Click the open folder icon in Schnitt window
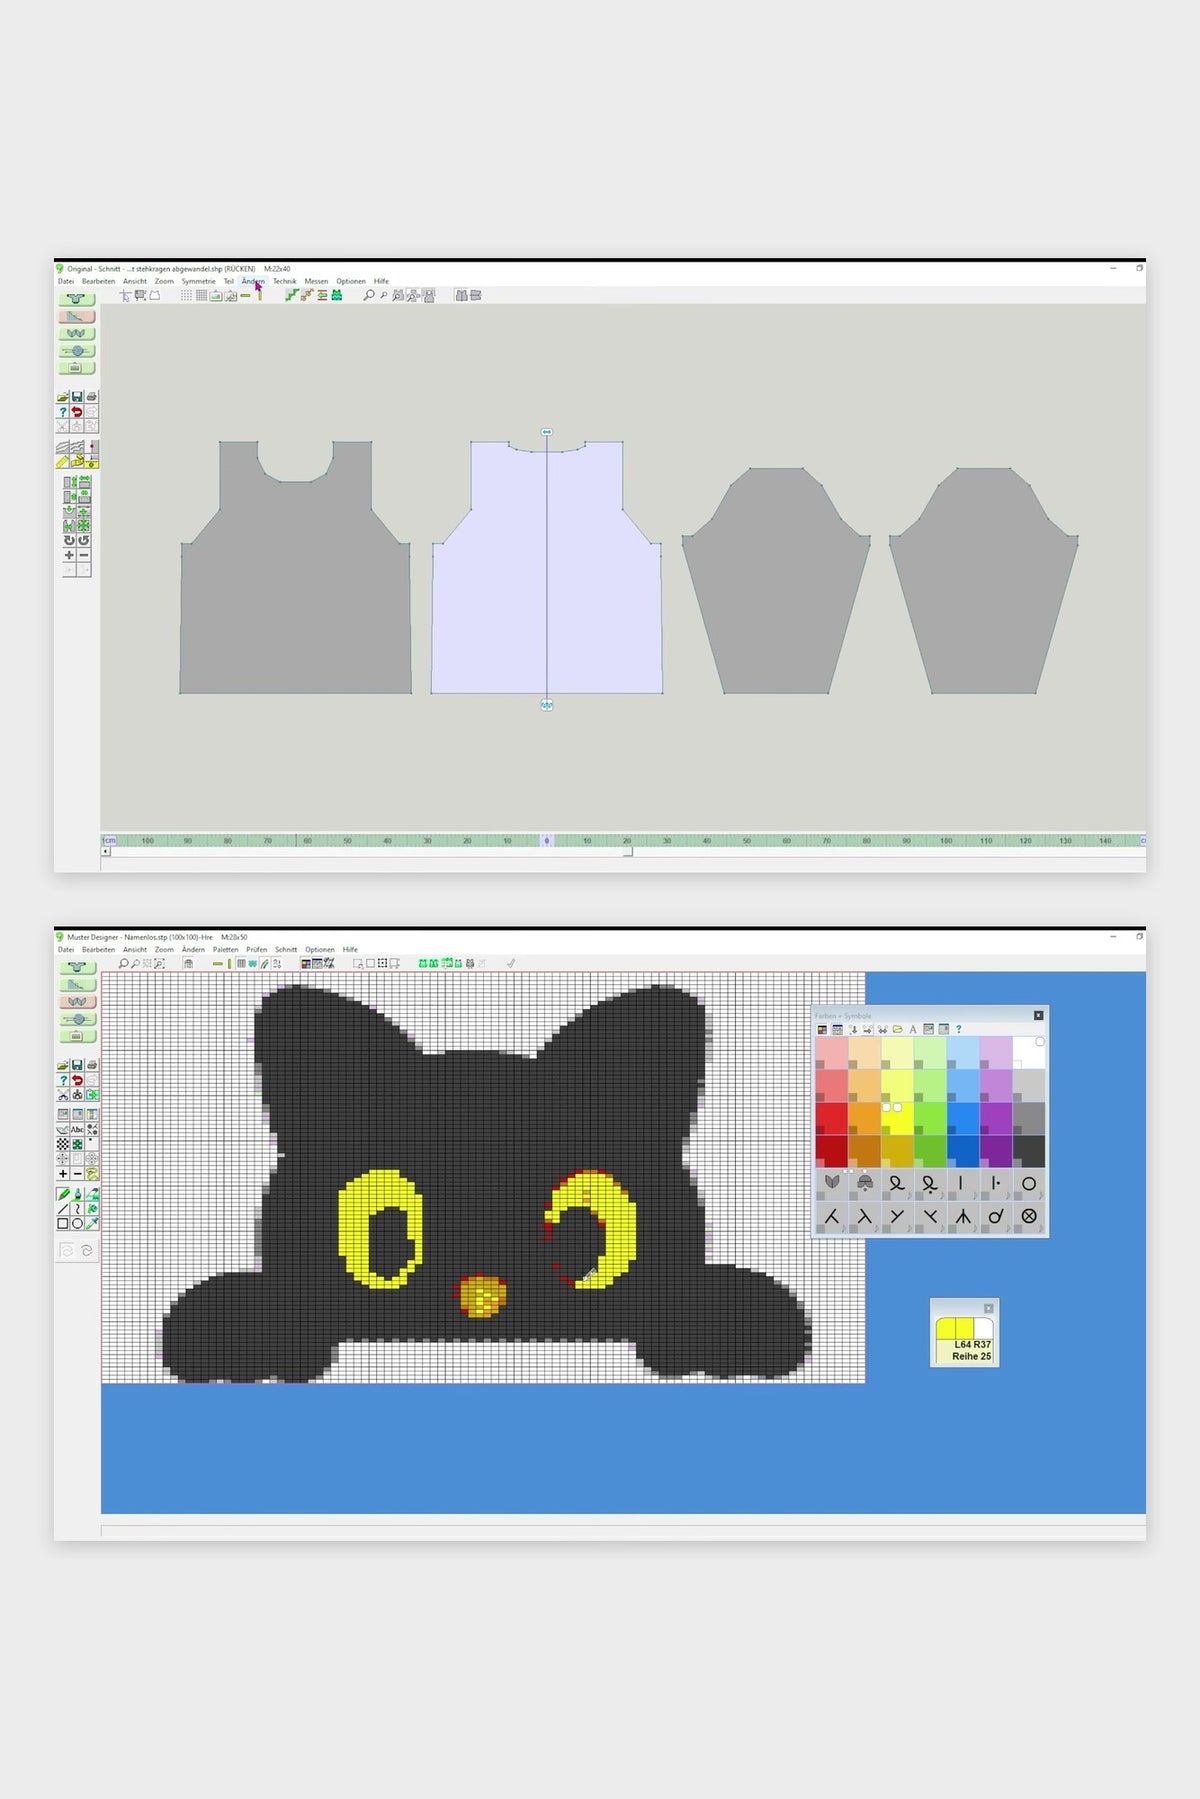 (63, 396)
